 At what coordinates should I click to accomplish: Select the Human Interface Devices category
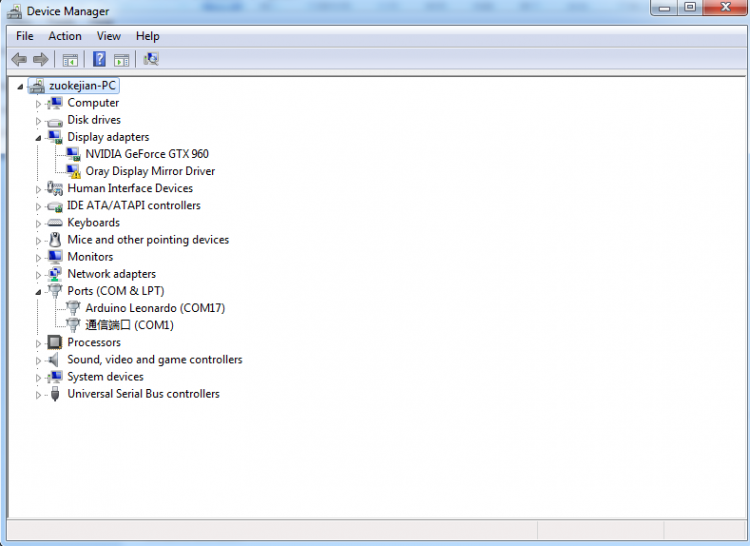pos(130,188)
